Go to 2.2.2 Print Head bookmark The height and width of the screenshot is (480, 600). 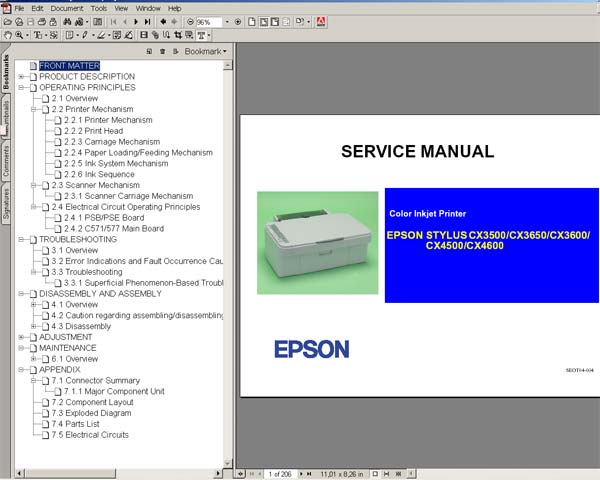tap(94, 131)
